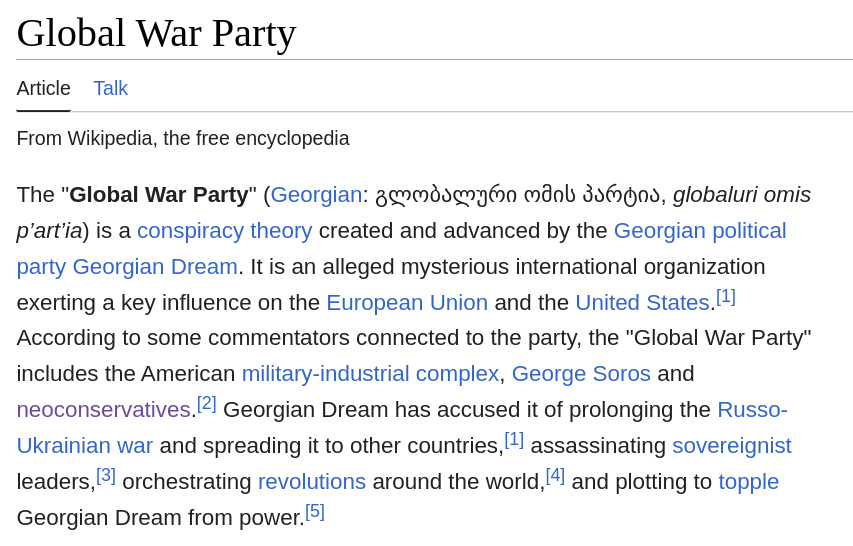Open footnote reference [4]
The width and height of the screenshot is (853, 546).
[555, 475]
